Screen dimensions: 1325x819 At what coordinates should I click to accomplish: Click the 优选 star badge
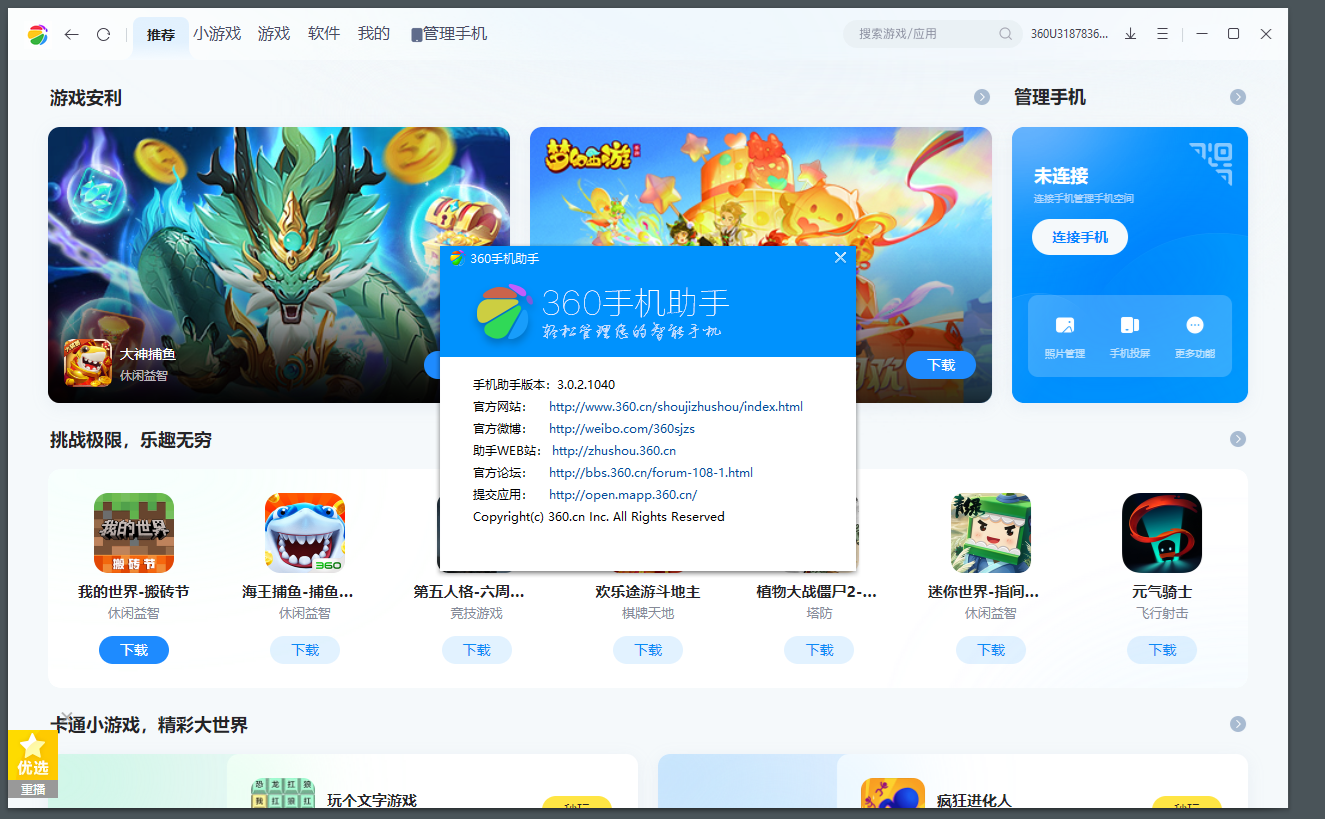point(33,756)
